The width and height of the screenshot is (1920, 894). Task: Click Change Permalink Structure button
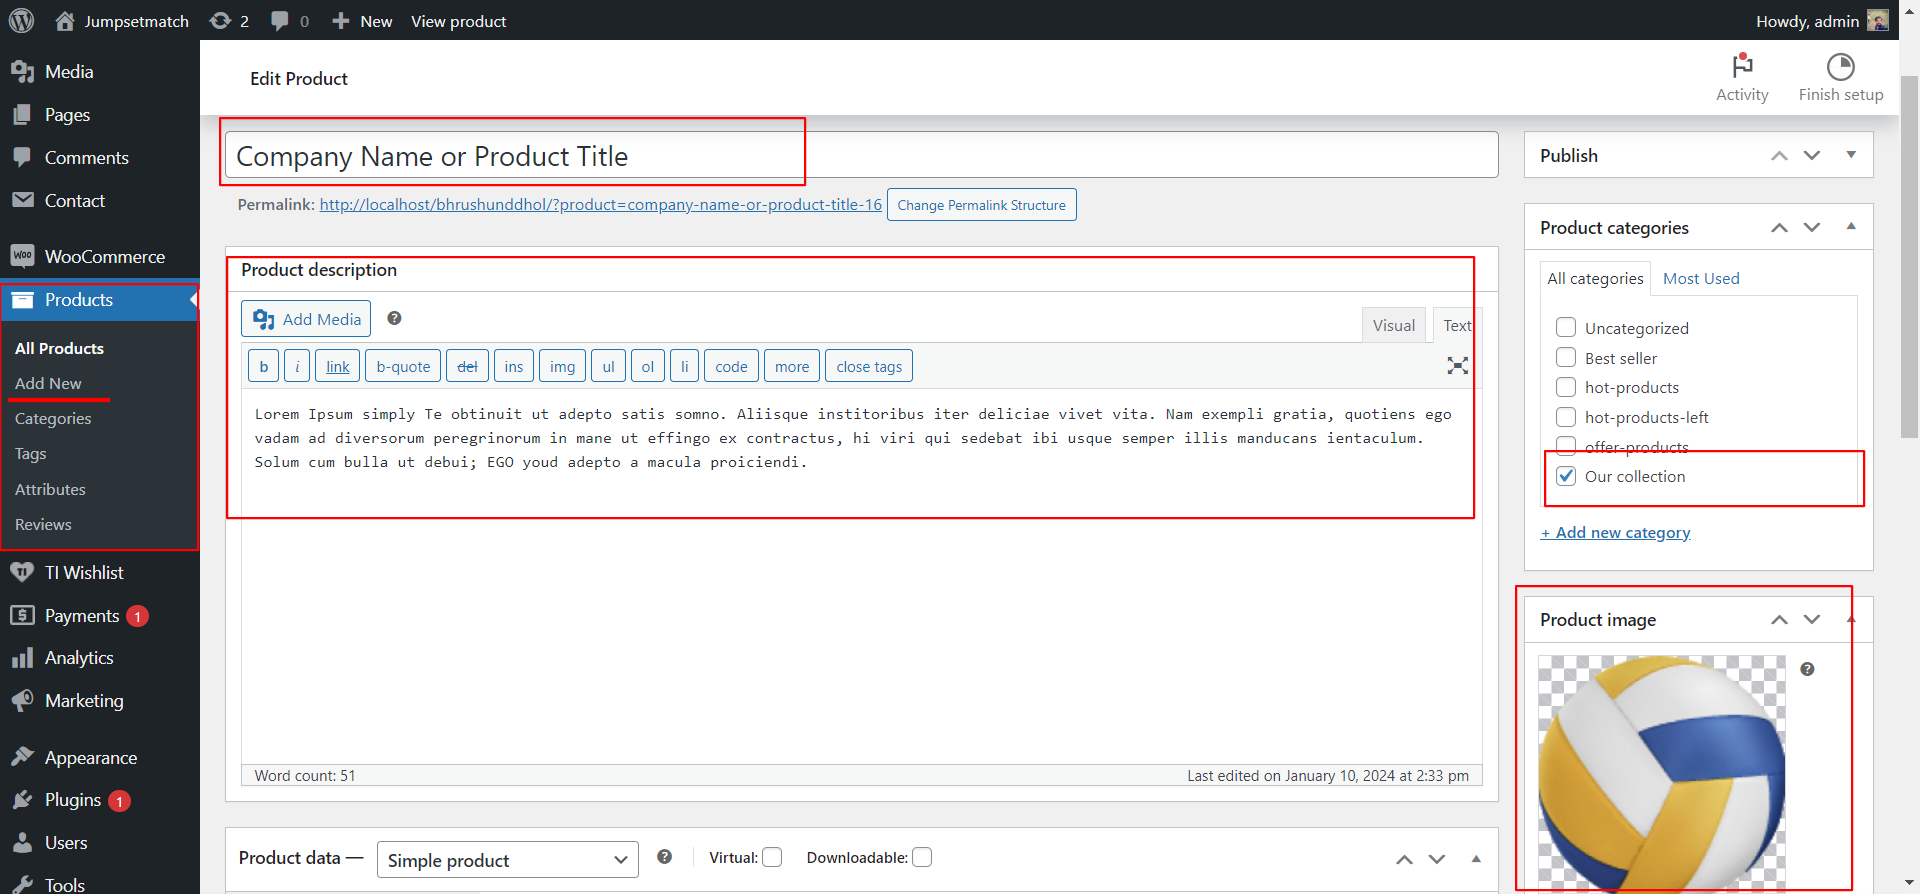pyautogui.click(x=981, y=205)
